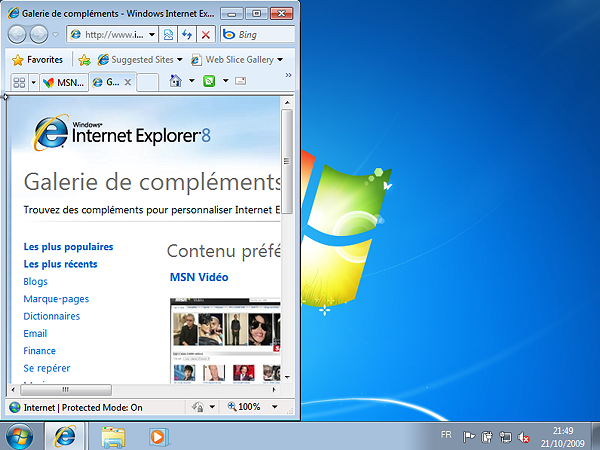This screenshot has height=450, width=600.
Task: Click the Add to Favorites Bar star icon
Action: [x=84, y=59]
